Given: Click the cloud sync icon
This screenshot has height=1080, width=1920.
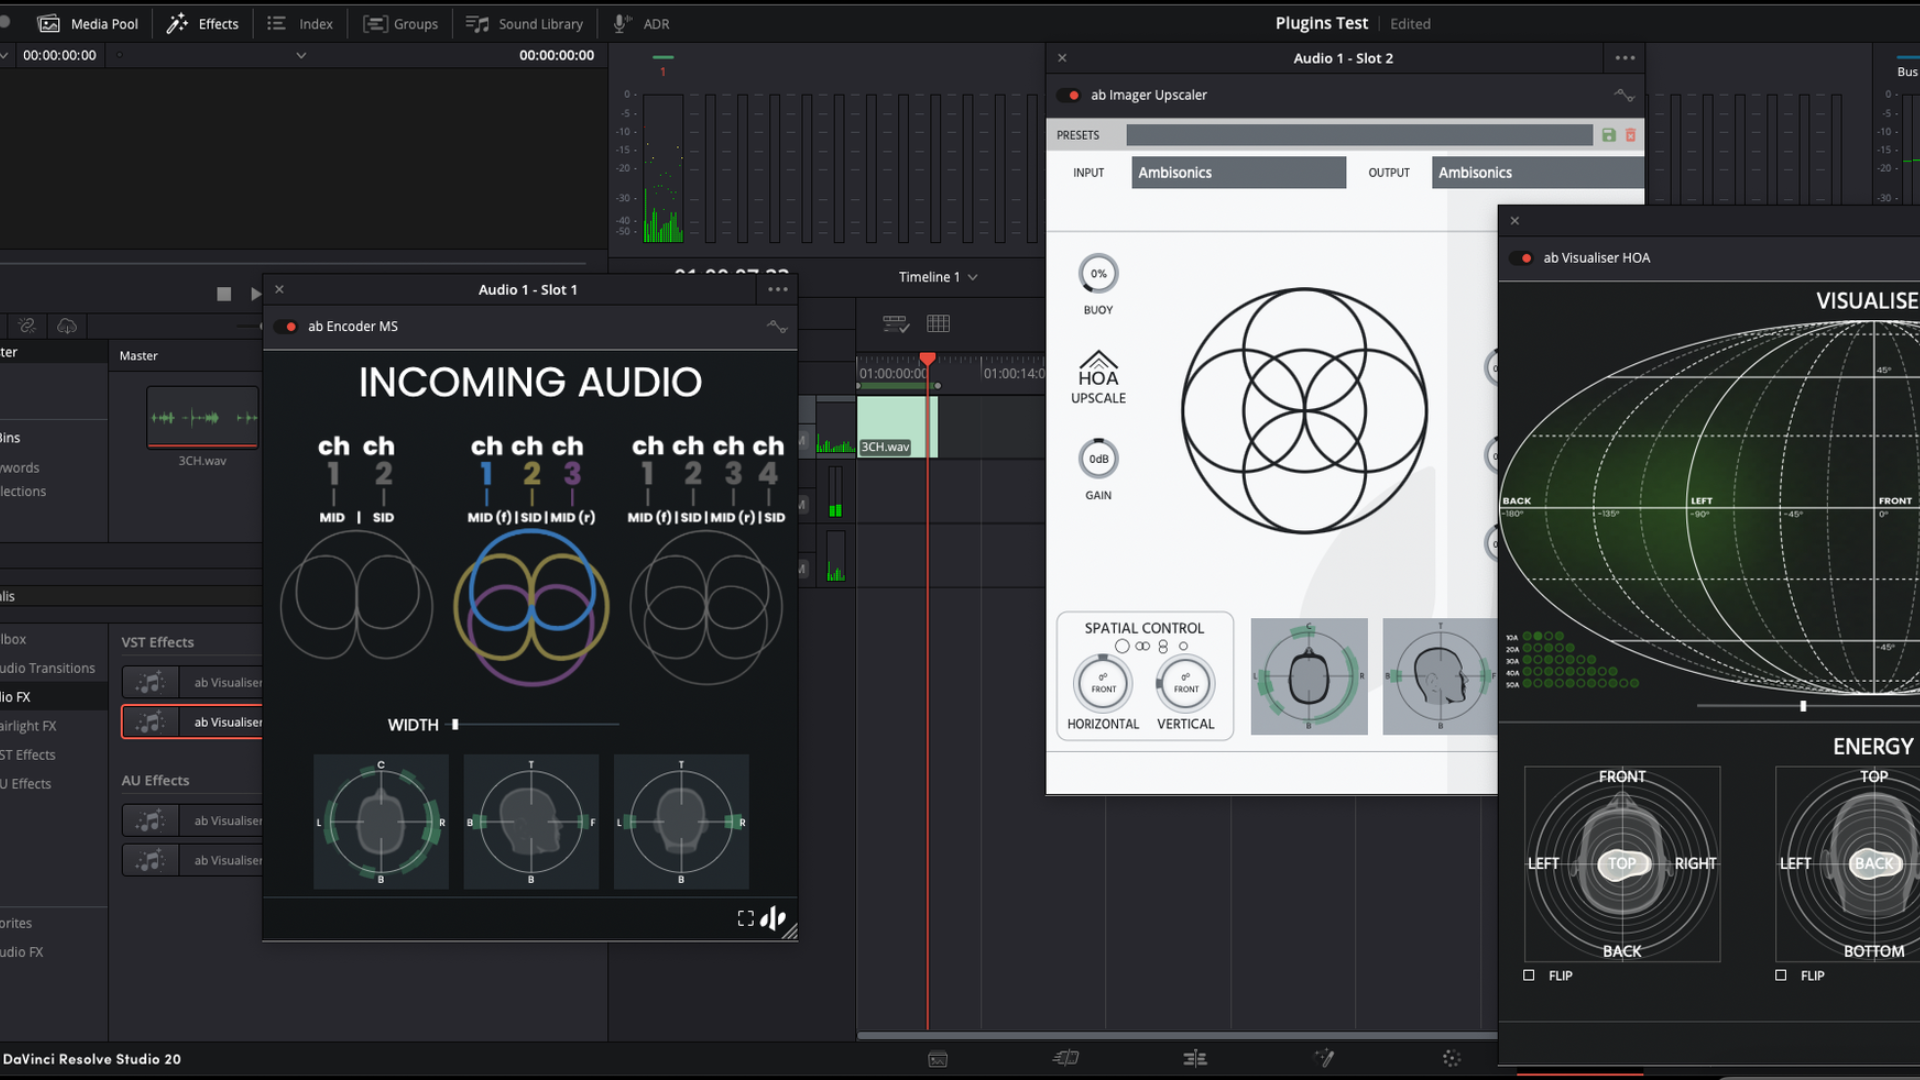Looking at the screenshot, I should click(x=67, y=326).
